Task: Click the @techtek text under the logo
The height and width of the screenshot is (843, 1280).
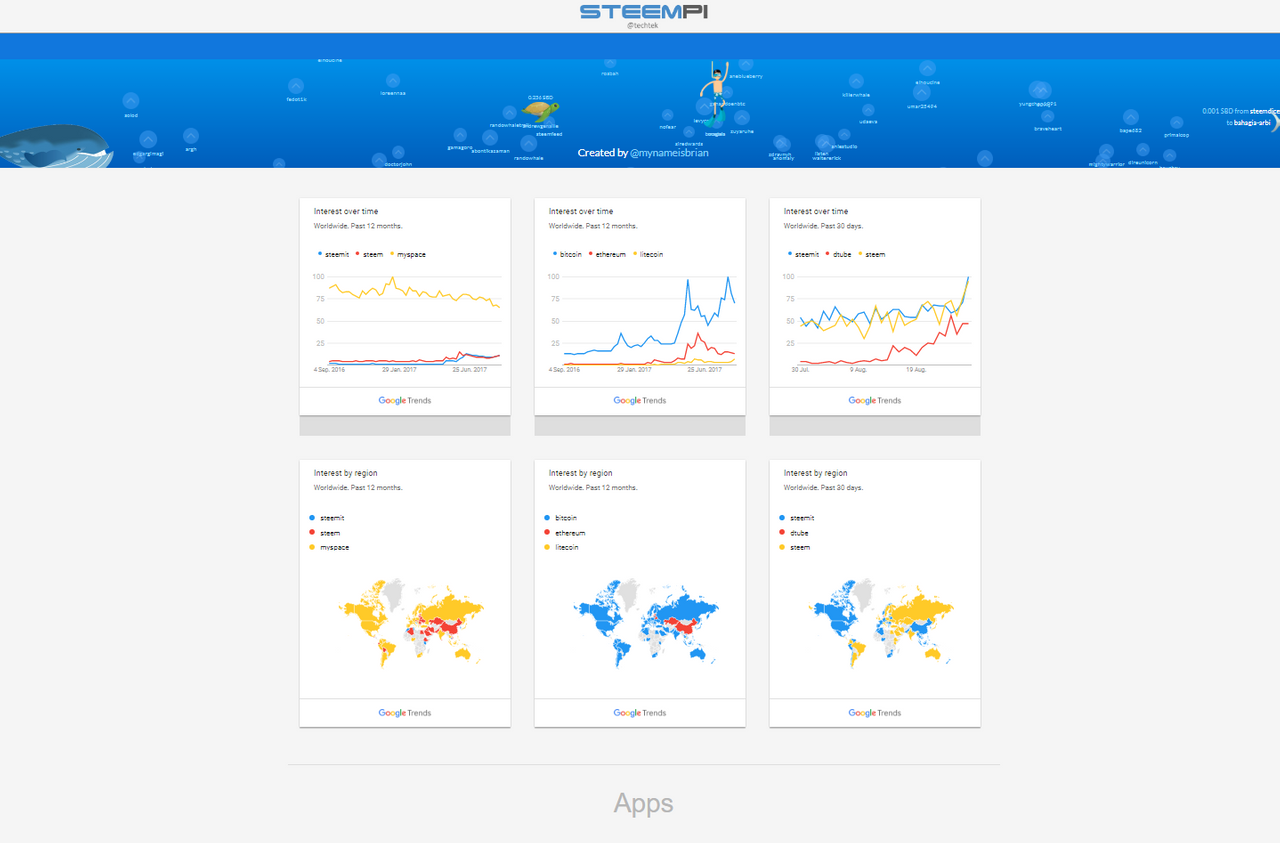Action: (x=643, y=25)
